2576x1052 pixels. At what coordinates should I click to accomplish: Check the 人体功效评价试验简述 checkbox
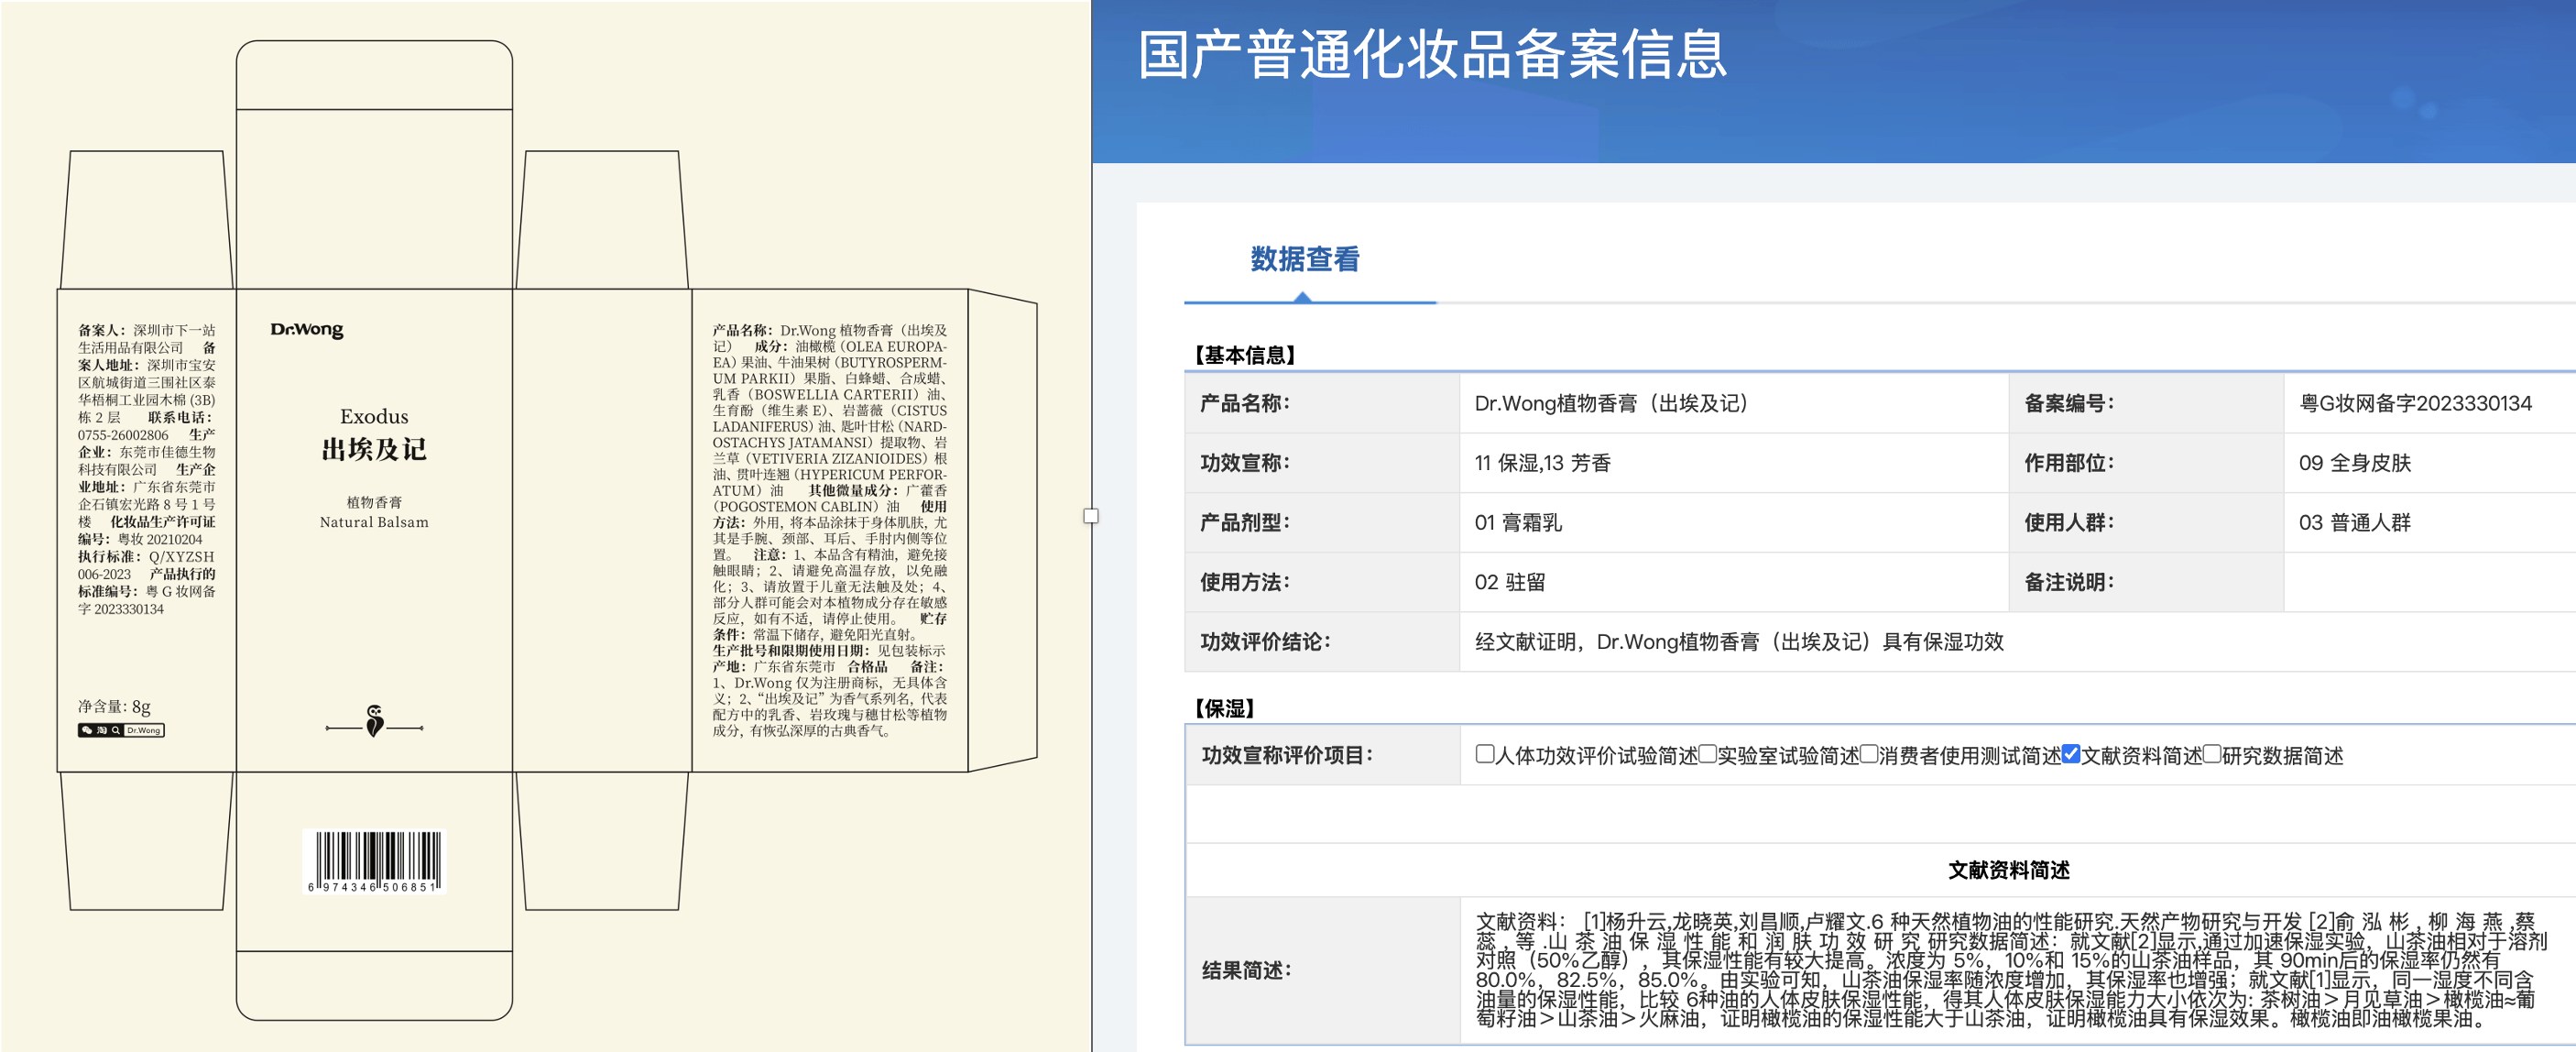[x=1485, y=754]
